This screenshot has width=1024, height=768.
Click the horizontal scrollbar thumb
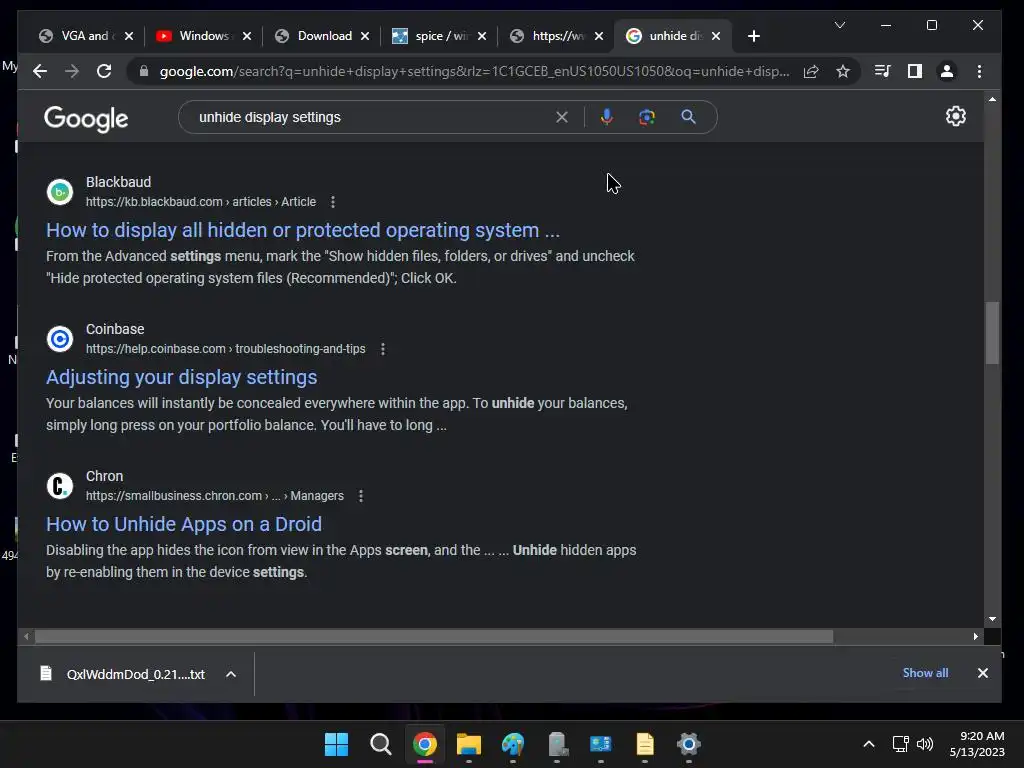pos(434,636)
